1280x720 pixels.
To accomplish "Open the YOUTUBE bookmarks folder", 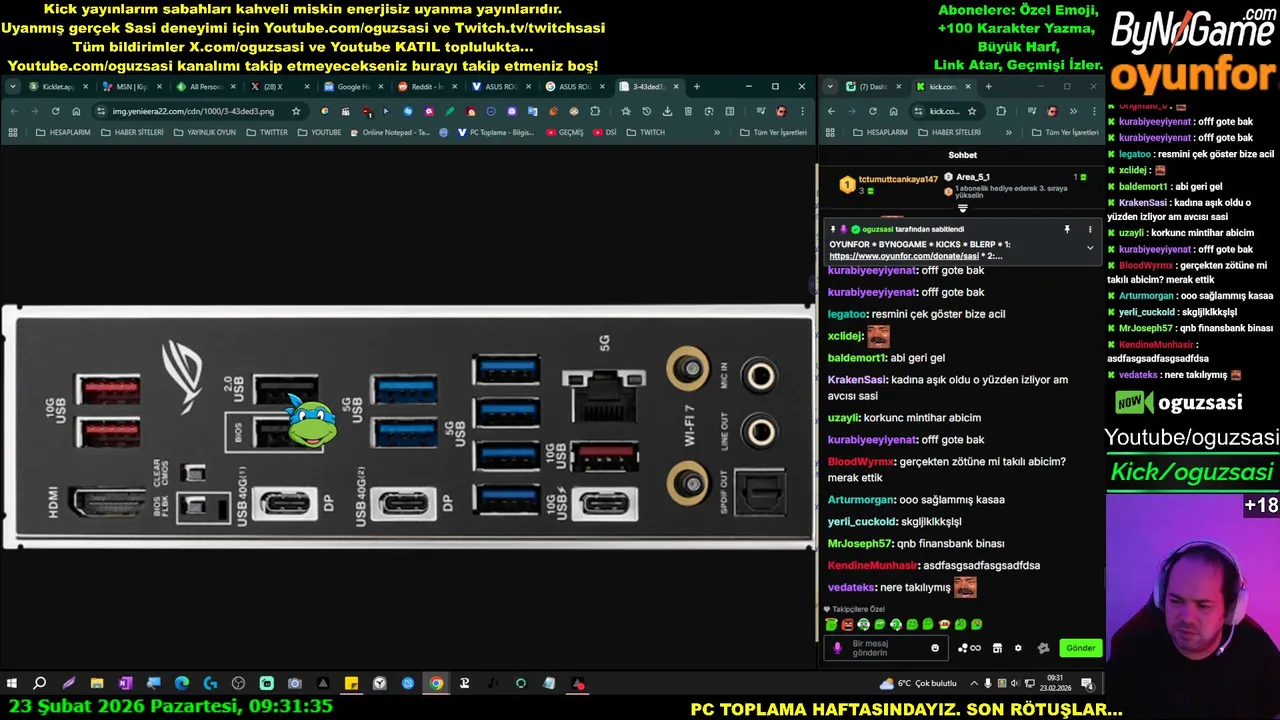I will pyautogui.click(x=320, y=132).
